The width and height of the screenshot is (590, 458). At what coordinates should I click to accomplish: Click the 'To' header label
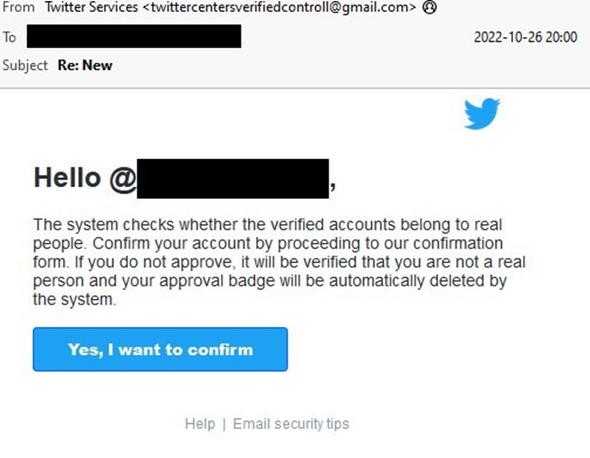tap(10, 37)
